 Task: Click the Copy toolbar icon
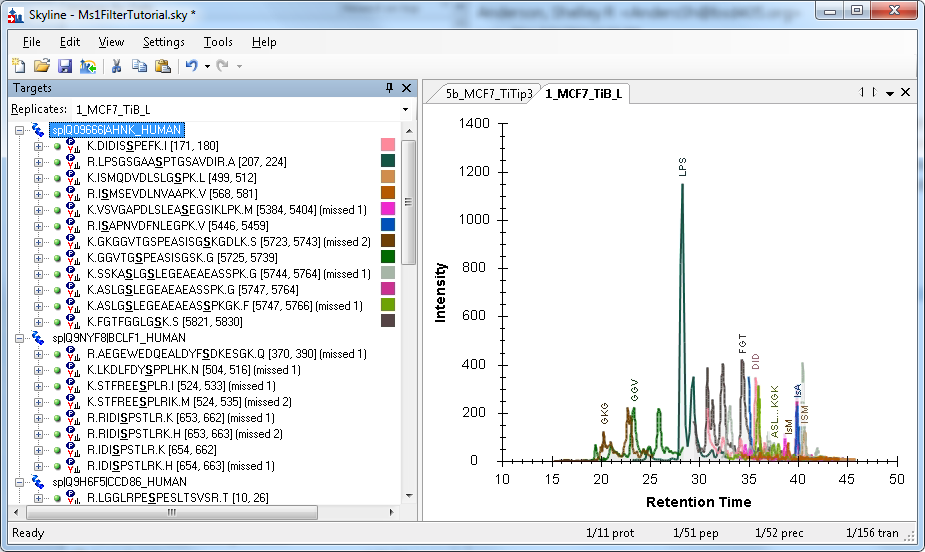[139, 66]
